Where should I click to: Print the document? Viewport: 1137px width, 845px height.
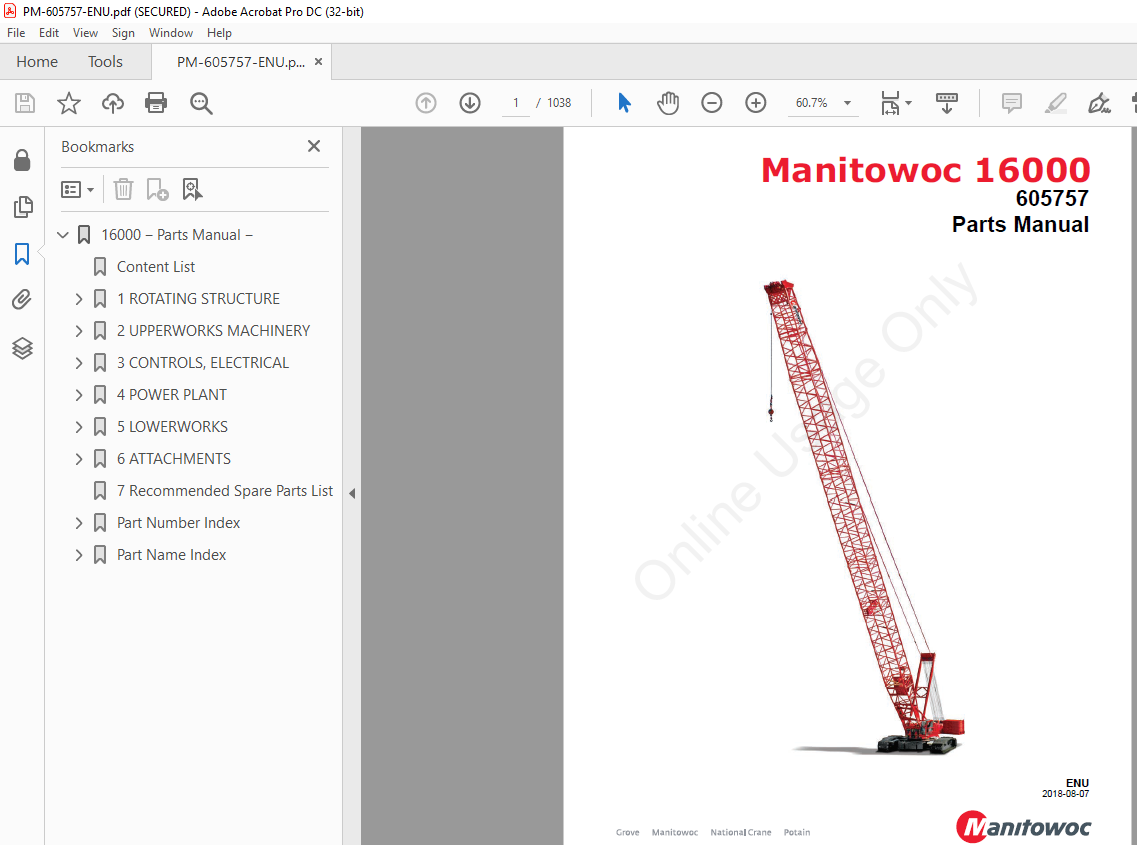click(156, 103)
